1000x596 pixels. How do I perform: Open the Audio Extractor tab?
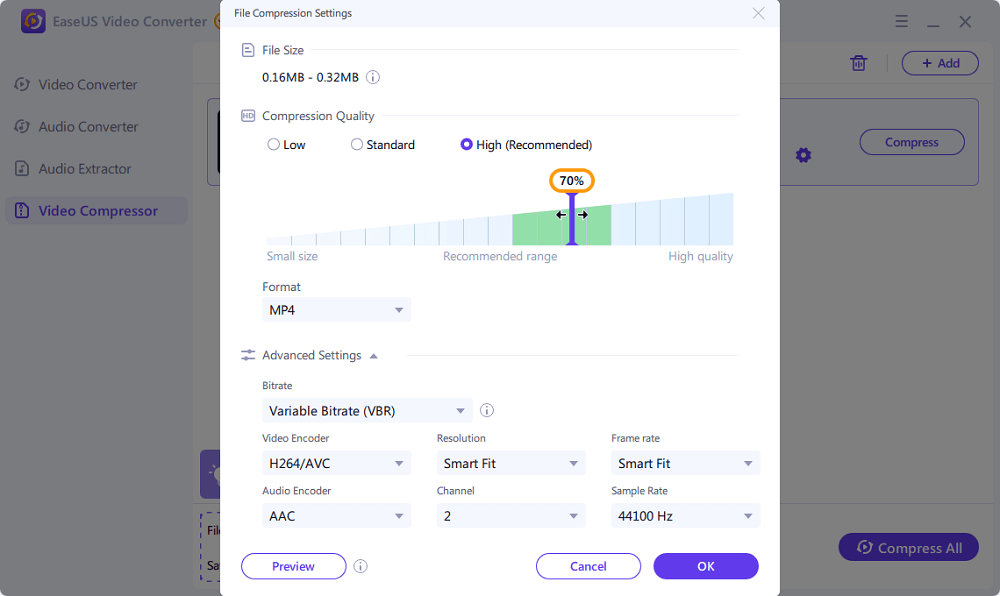pyautogui.click(x=85, y=169)
